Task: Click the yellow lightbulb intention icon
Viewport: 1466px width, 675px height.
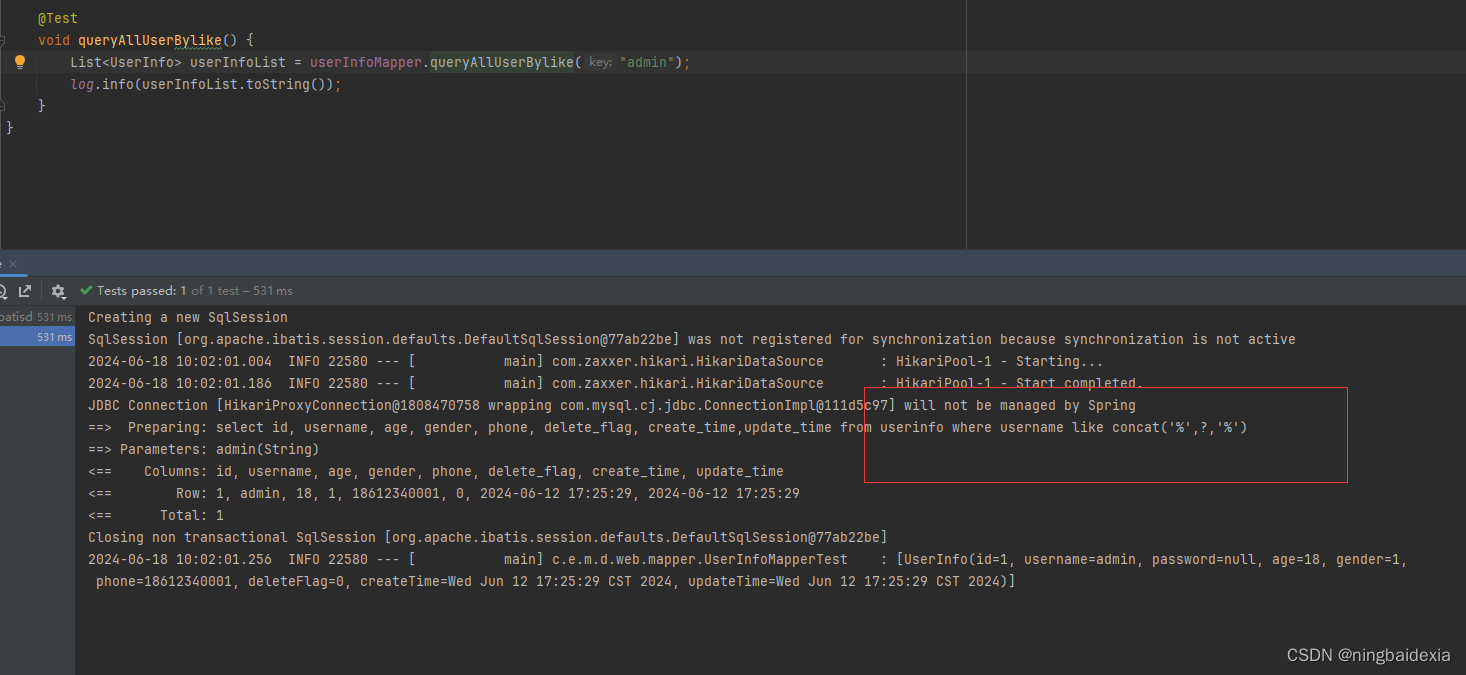Action: point(19,62)
